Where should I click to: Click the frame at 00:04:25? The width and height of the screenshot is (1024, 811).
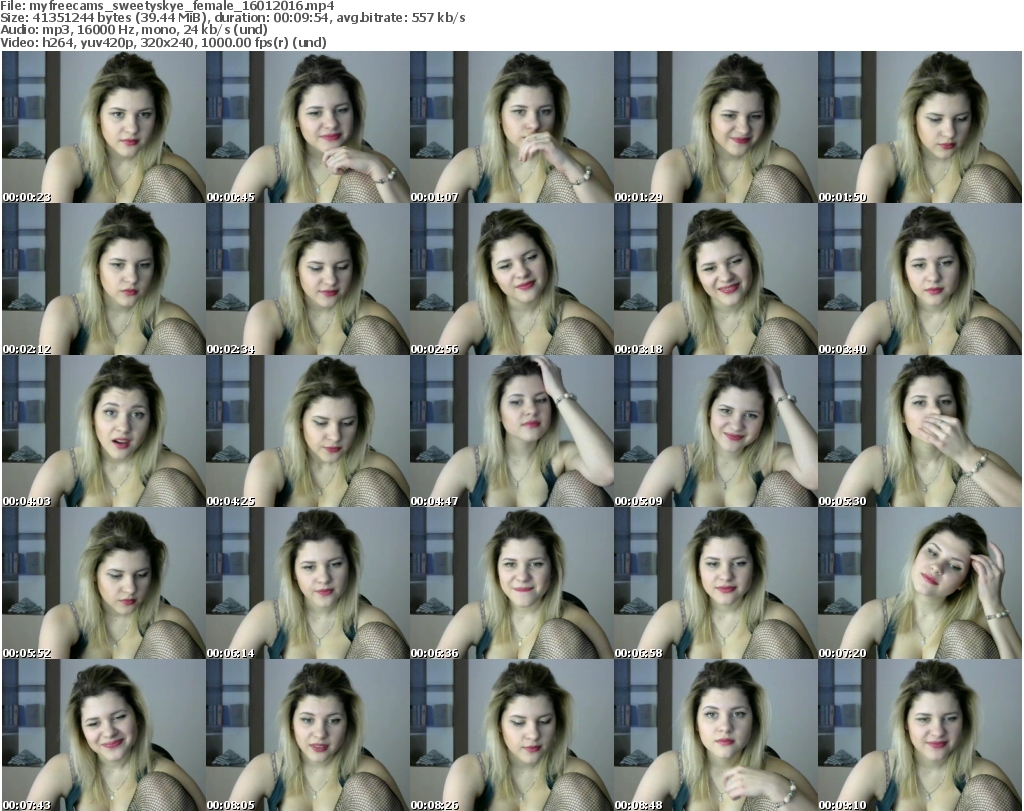click(308, 431)
